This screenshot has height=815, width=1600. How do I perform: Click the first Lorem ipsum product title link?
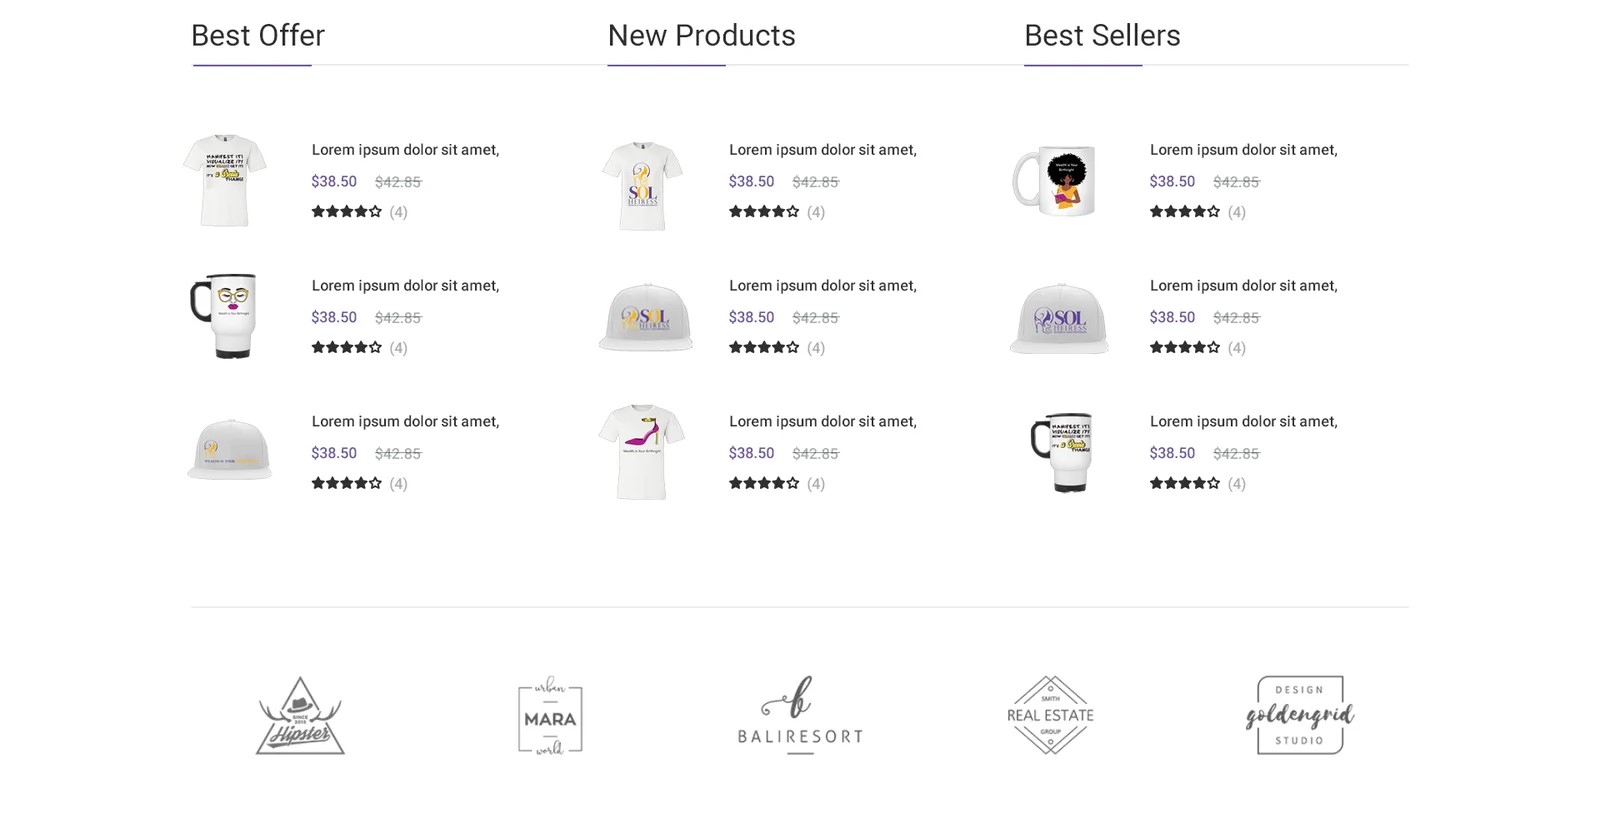pyautogui.click(x=404, y=149)
